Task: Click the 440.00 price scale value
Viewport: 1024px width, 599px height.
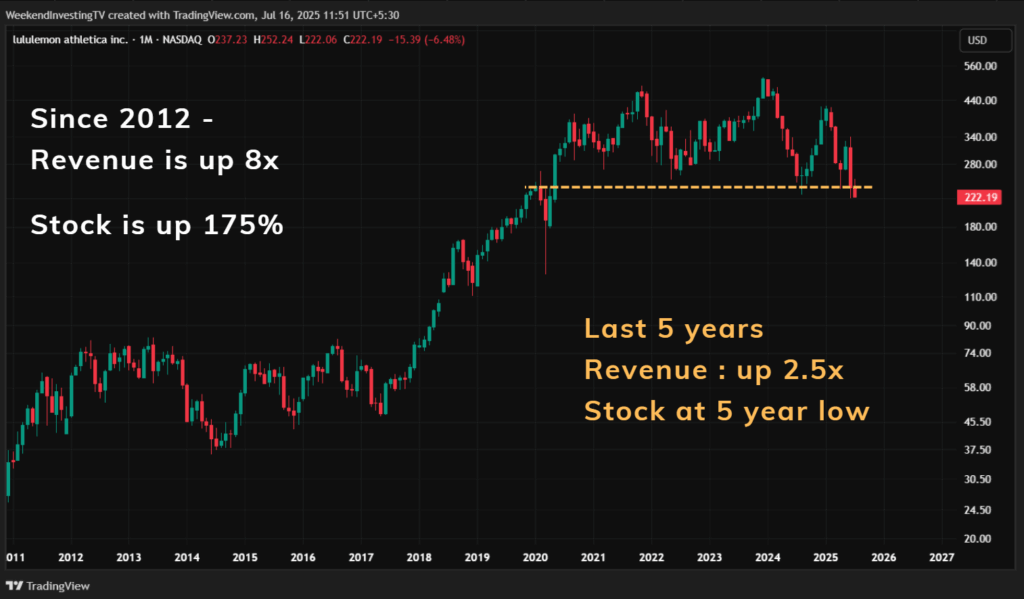Action: pos(980,101)
